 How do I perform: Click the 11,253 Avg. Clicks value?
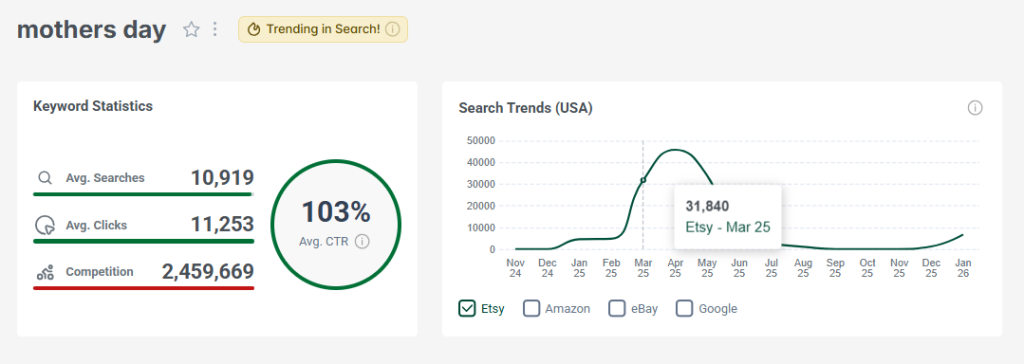coord(222,224)
